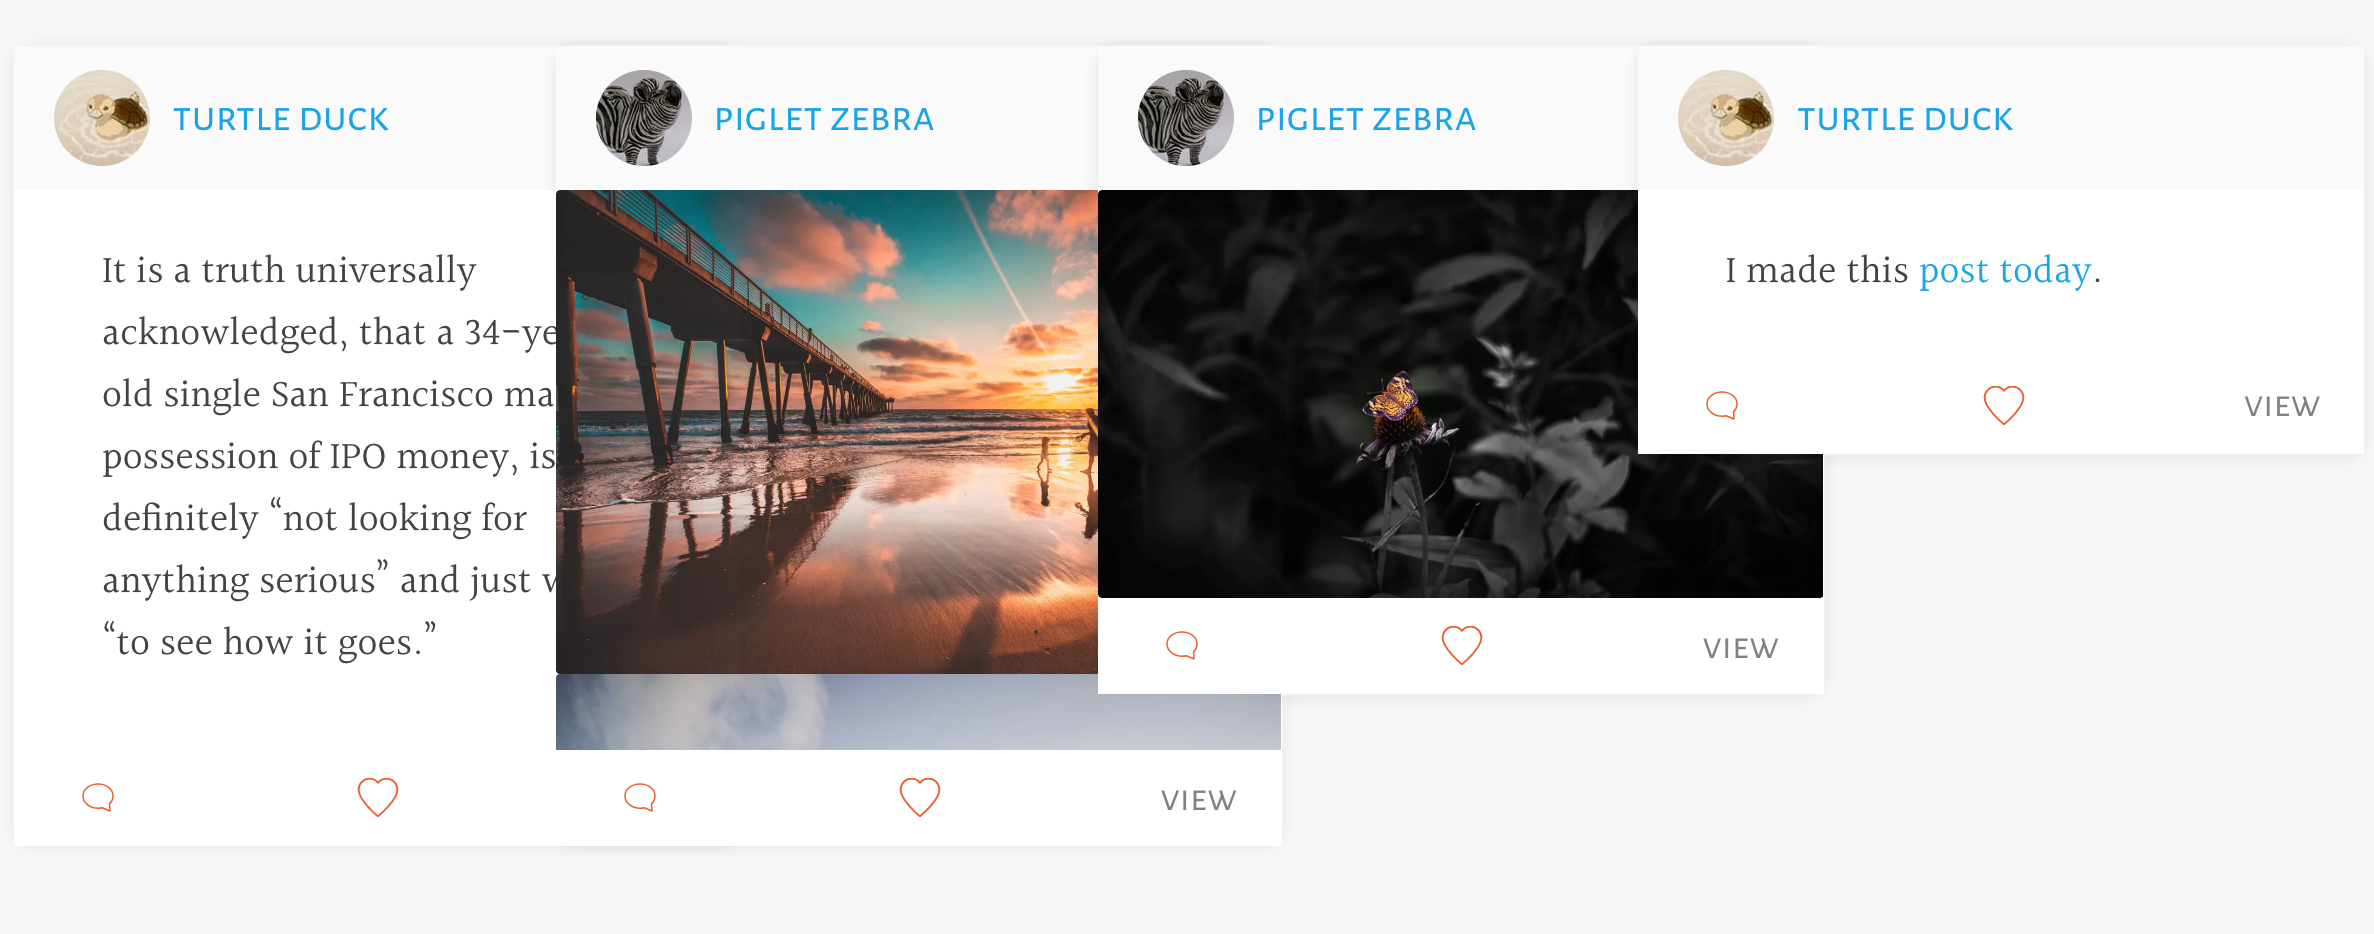The image size is (2374, 934).
Task: Click turtle duck avatar on first card
Action: point(102,118)
